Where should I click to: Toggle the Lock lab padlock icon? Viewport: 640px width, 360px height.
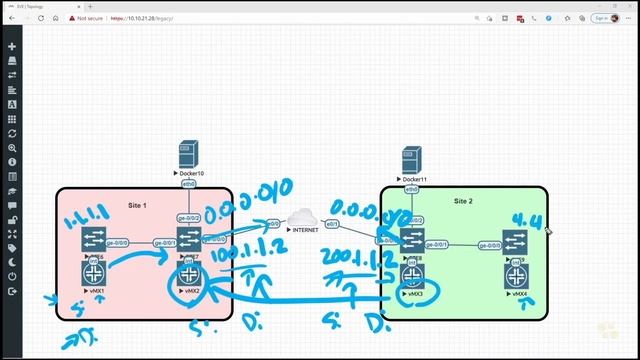[12, 220]
